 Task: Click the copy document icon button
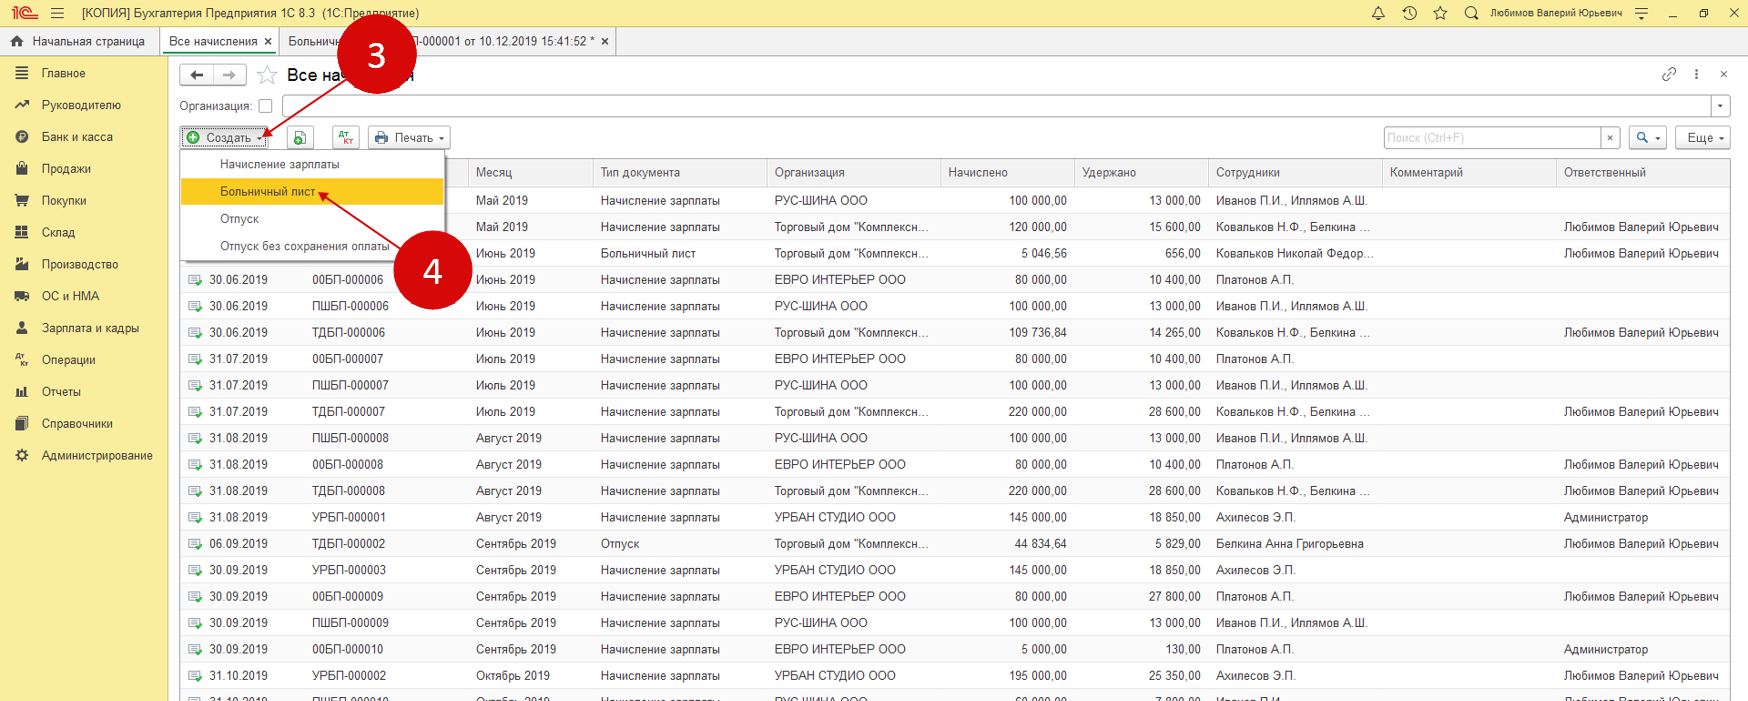[300, 138]
